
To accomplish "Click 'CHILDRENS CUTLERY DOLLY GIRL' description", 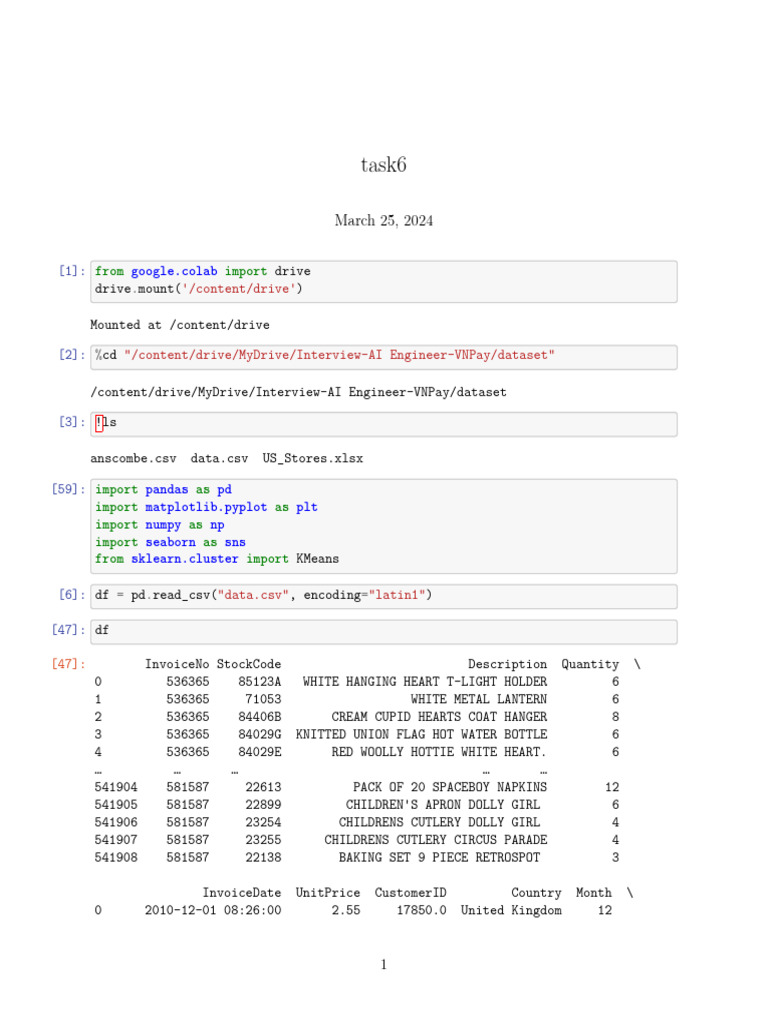I will click(440, 823).
